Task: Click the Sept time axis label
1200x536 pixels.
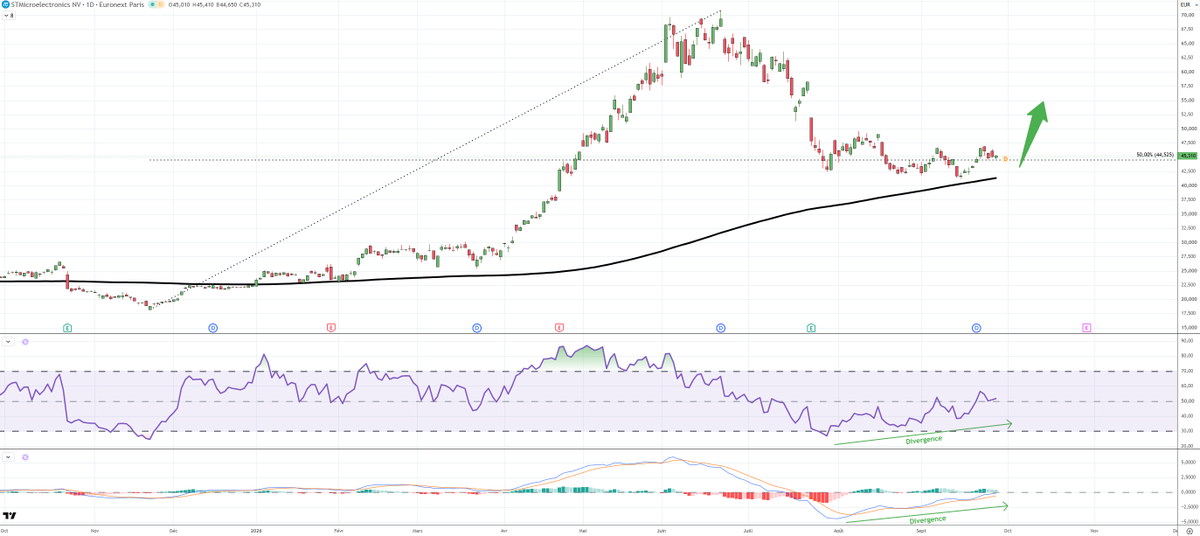Action: coord(920,531)
